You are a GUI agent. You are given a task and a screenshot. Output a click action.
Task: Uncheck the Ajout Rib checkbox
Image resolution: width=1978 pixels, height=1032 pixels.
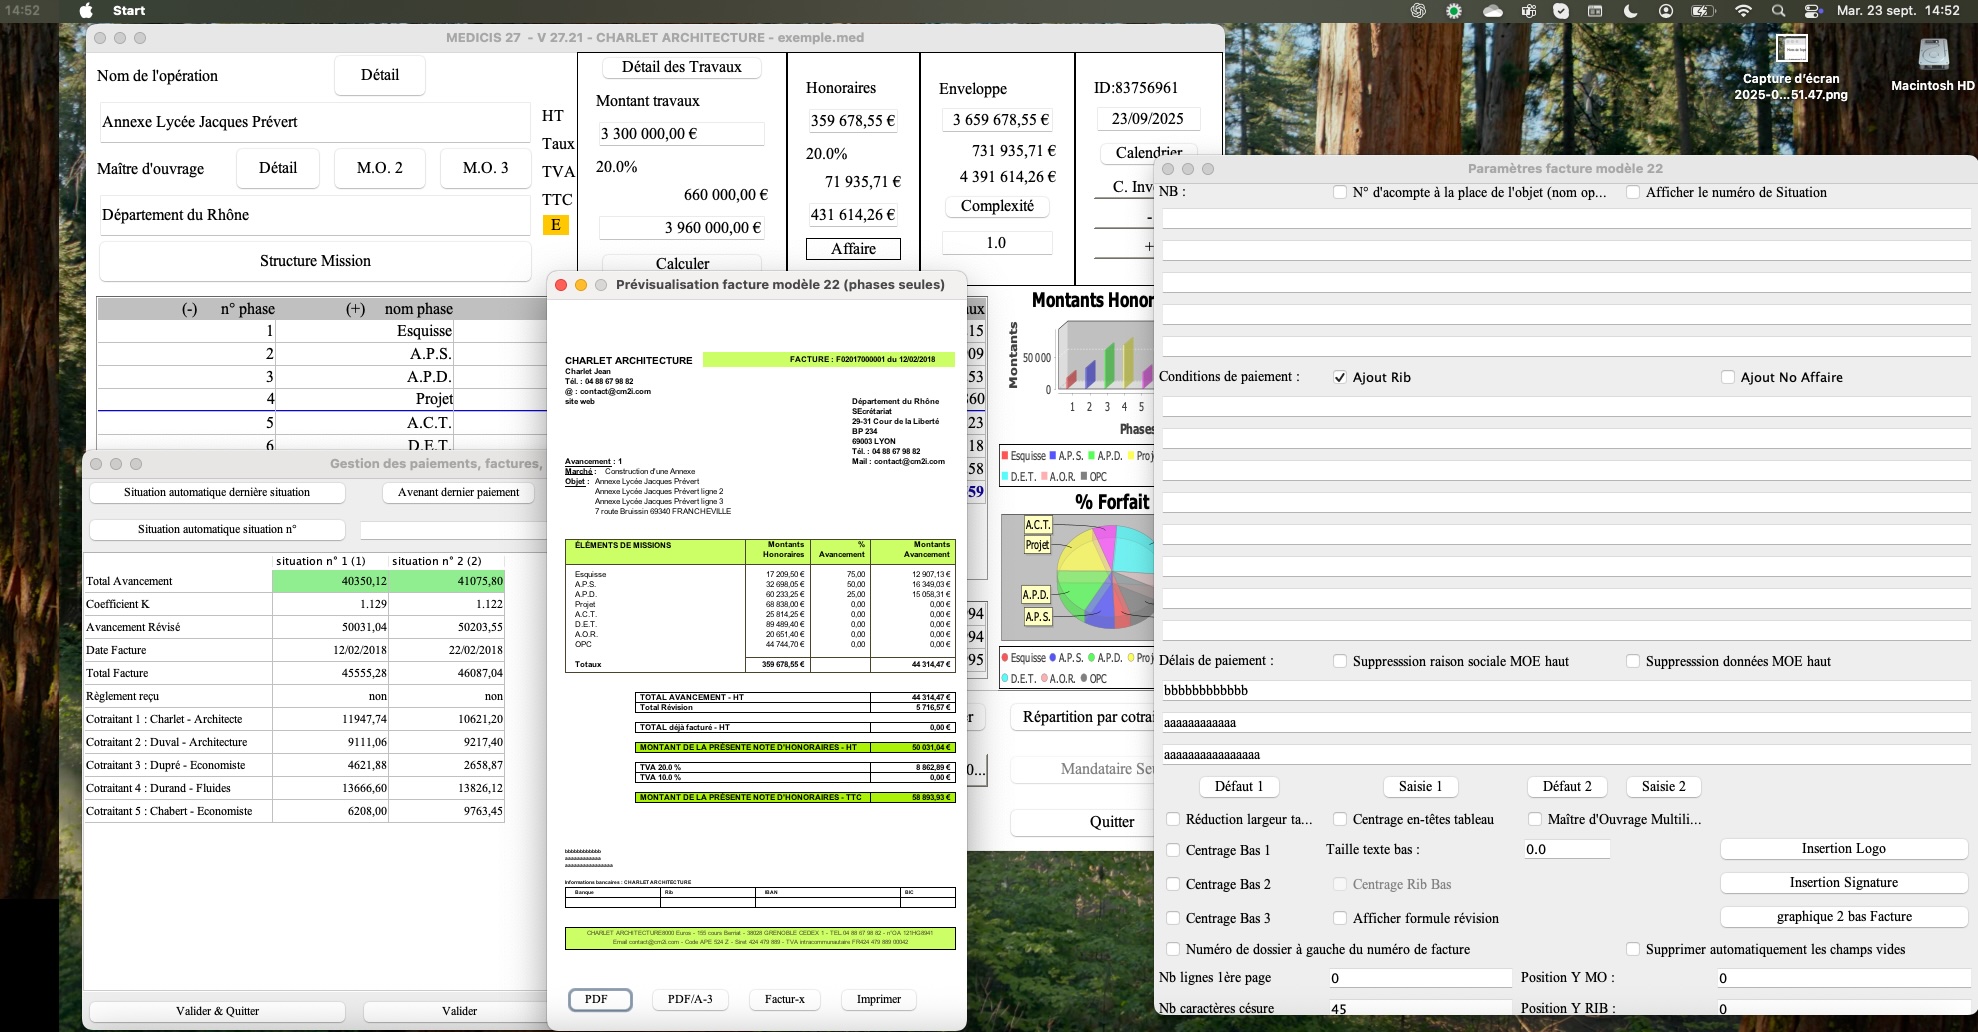[x=1340, y=377]
